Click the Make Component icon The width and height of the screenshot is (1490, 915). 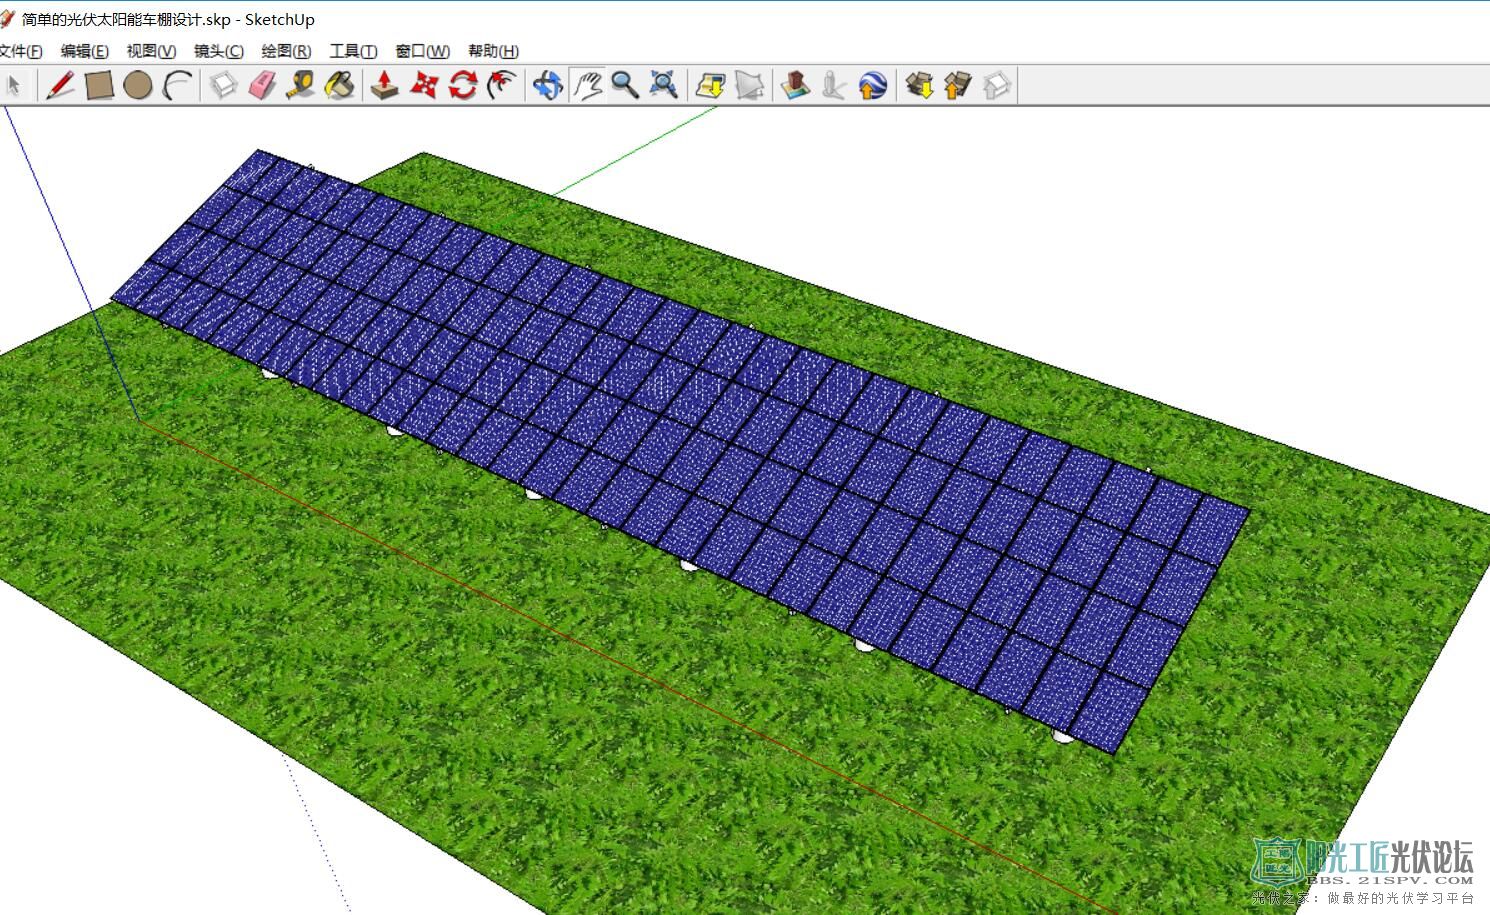(x=223, y=86)
